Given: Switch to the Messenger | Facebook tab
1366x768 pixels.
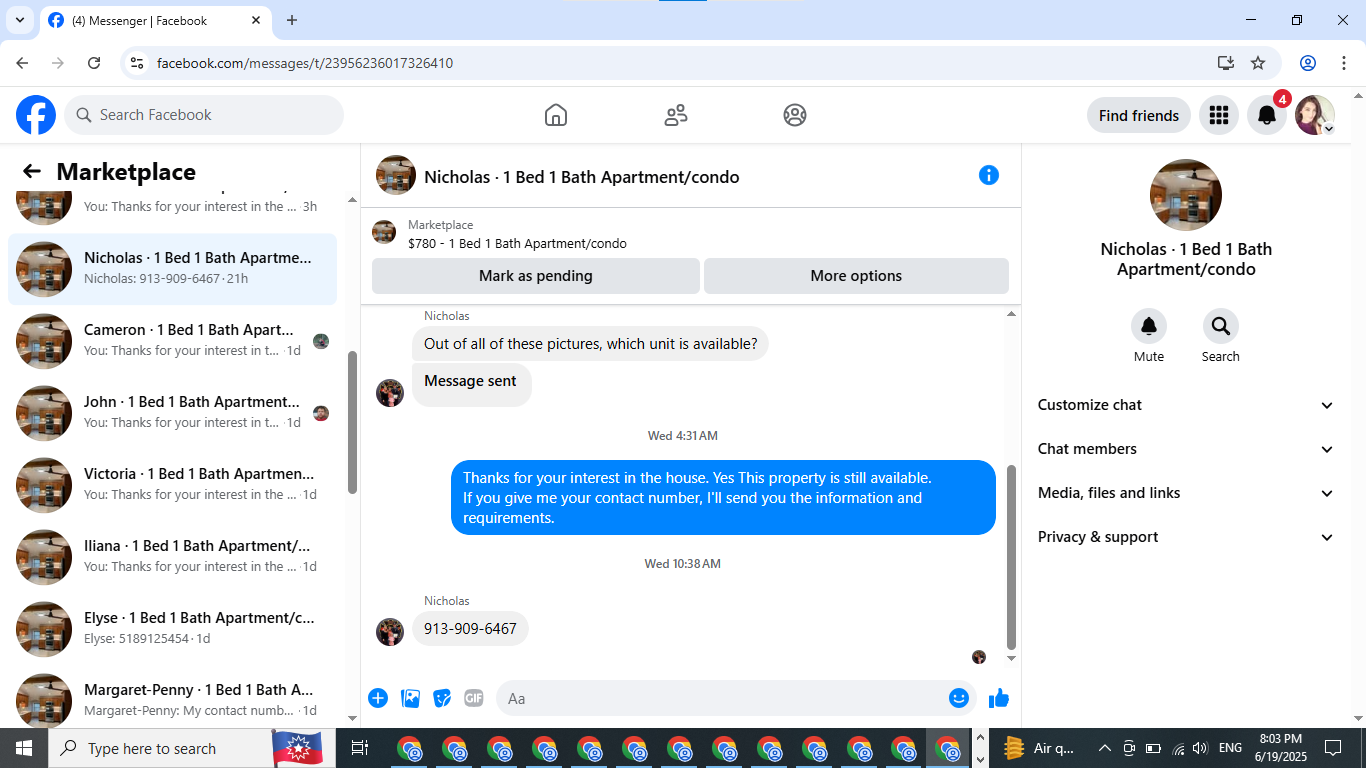Looking at the screenshot, I should click(155, 20).
